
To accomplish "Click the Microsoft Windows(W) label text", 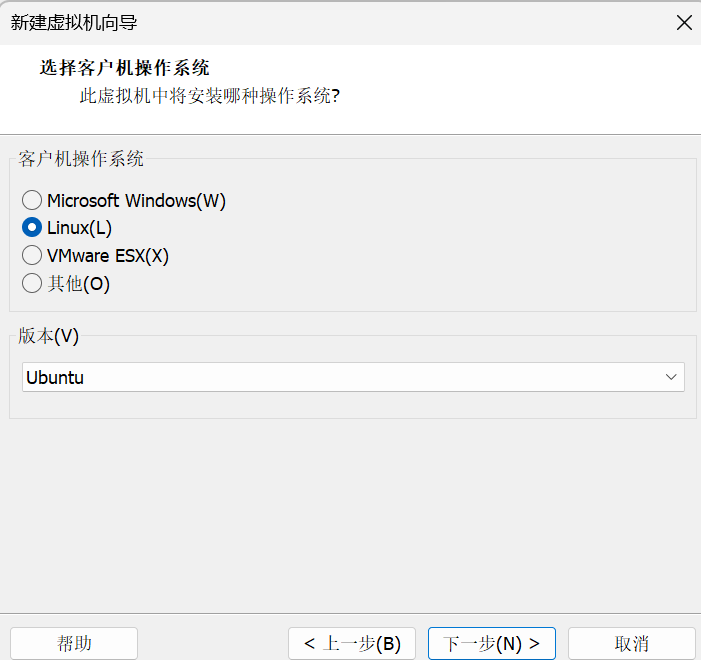I will pyautogui.click(x=136, y=201).
